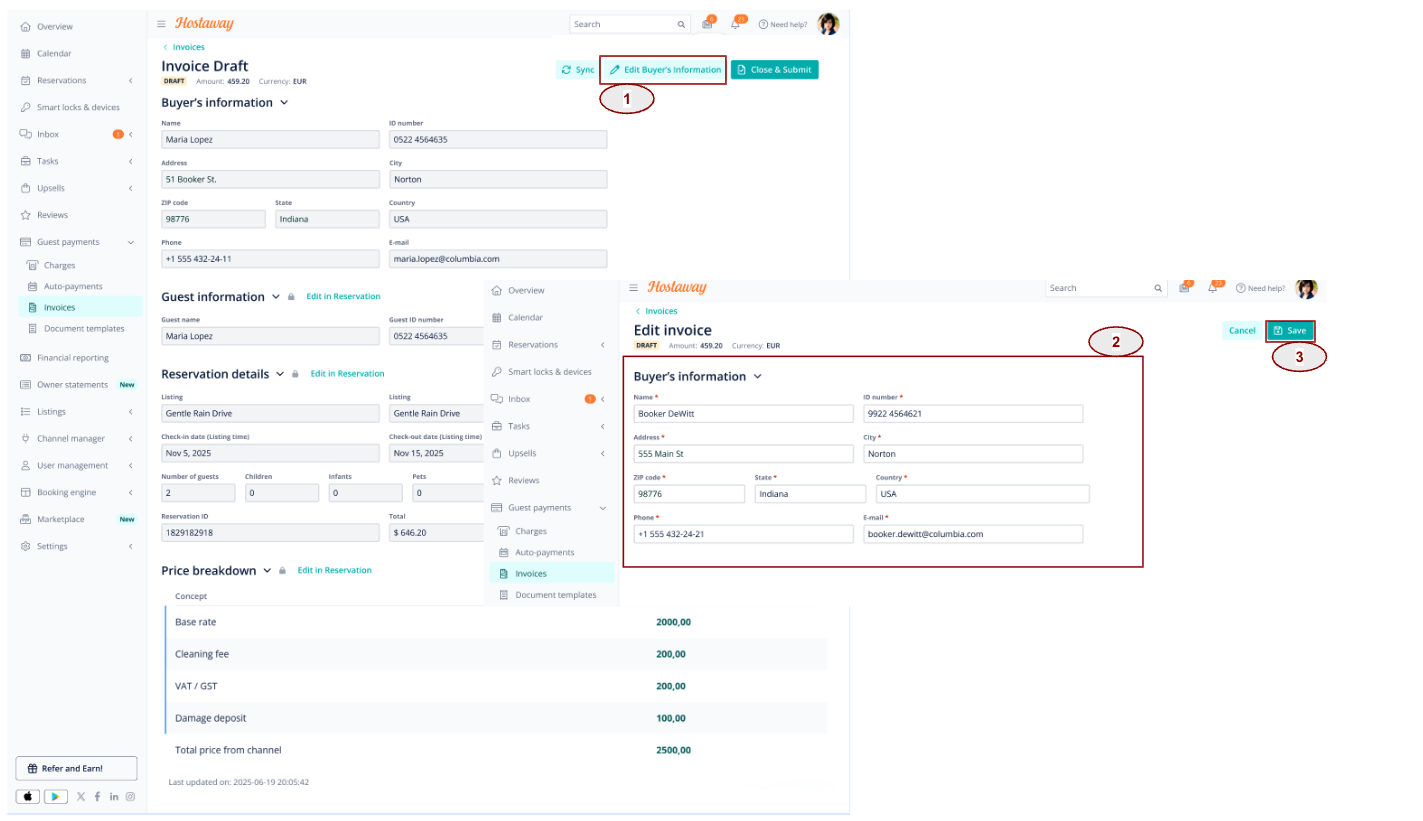Open the LinkedIn social link
This screenshot has height=821, width=1423.
[114, 796]
